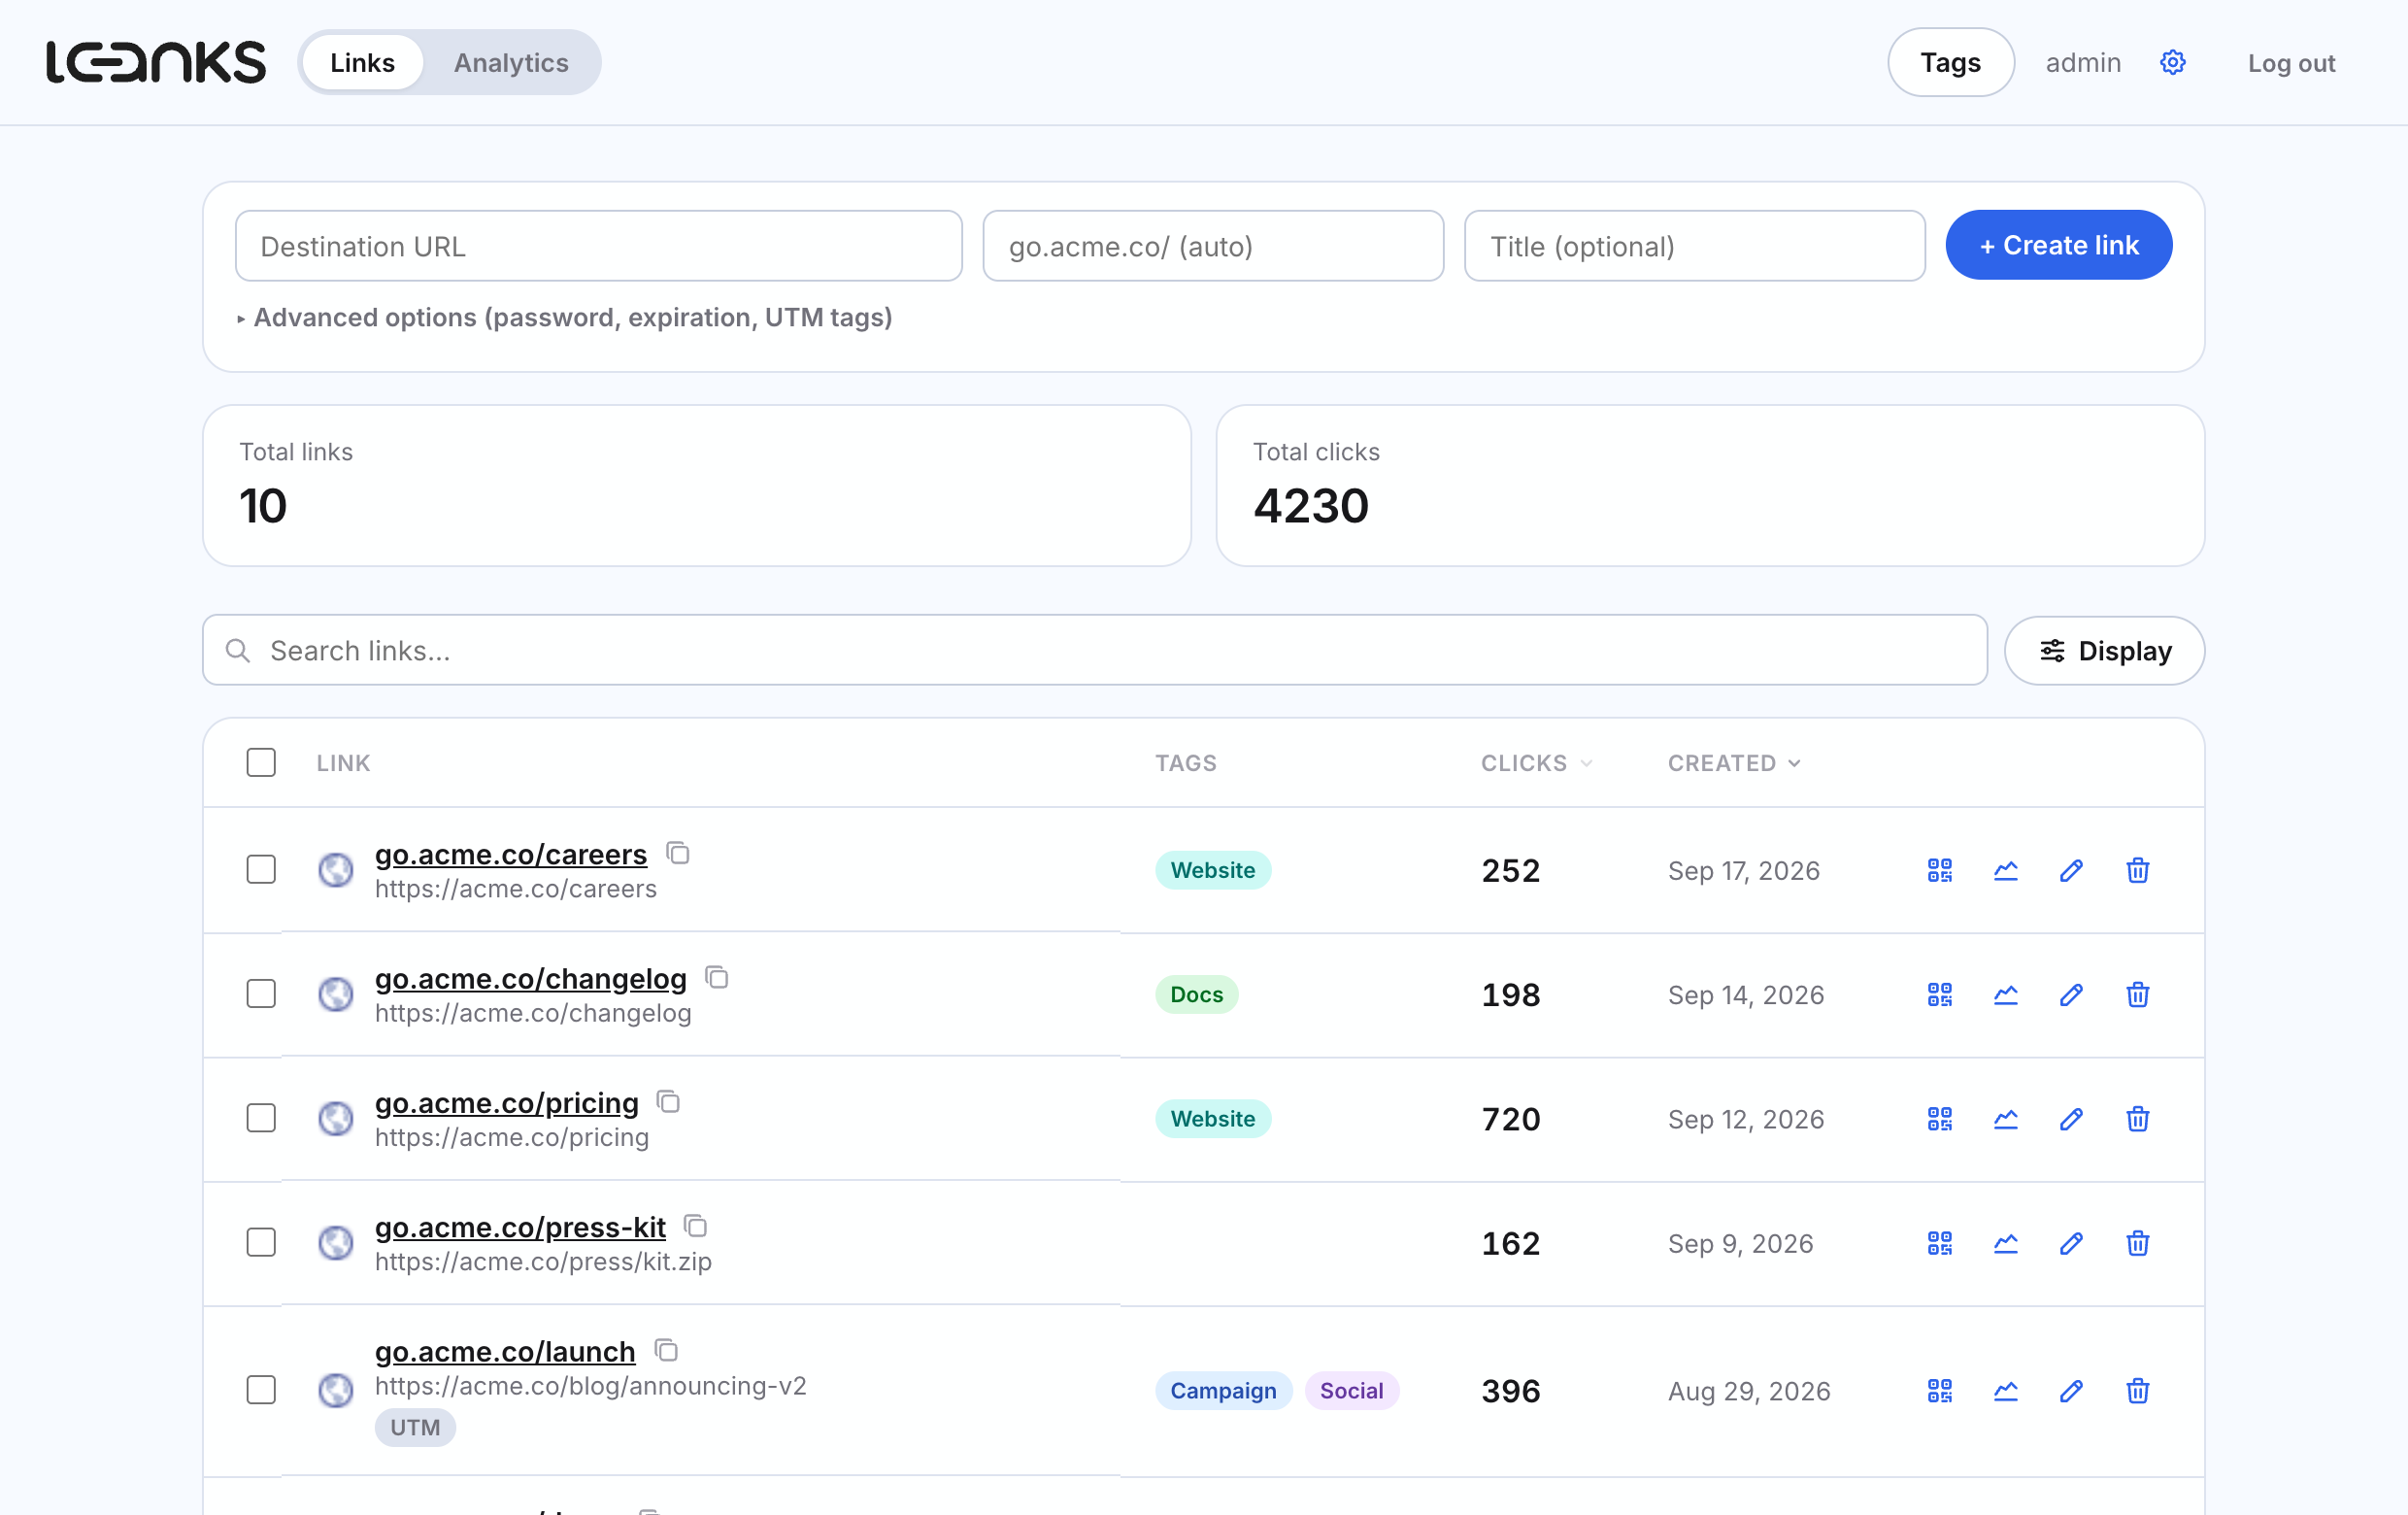Open analytics chart for go.acme.co/careers
The image size is (2408, 1515).
2006,870
